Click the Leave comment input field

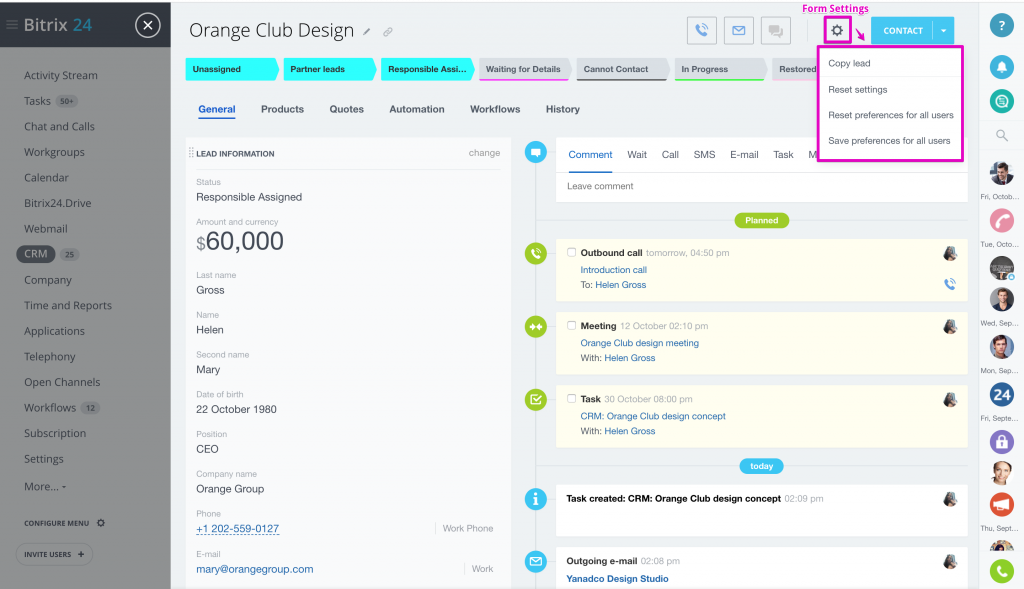[761, 186]
